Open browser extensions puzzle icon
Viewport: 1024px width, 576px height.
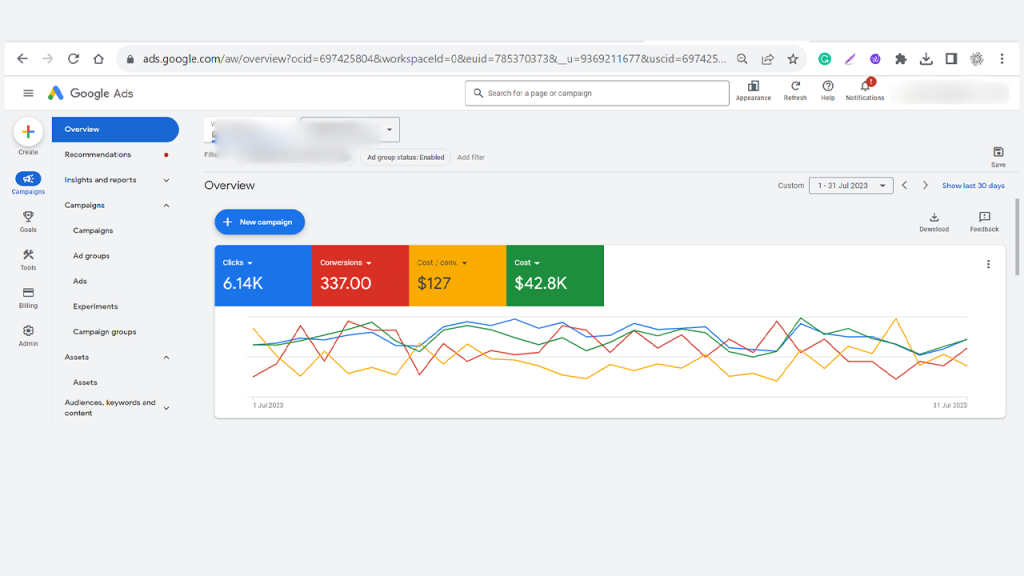(x=901, y=59)
